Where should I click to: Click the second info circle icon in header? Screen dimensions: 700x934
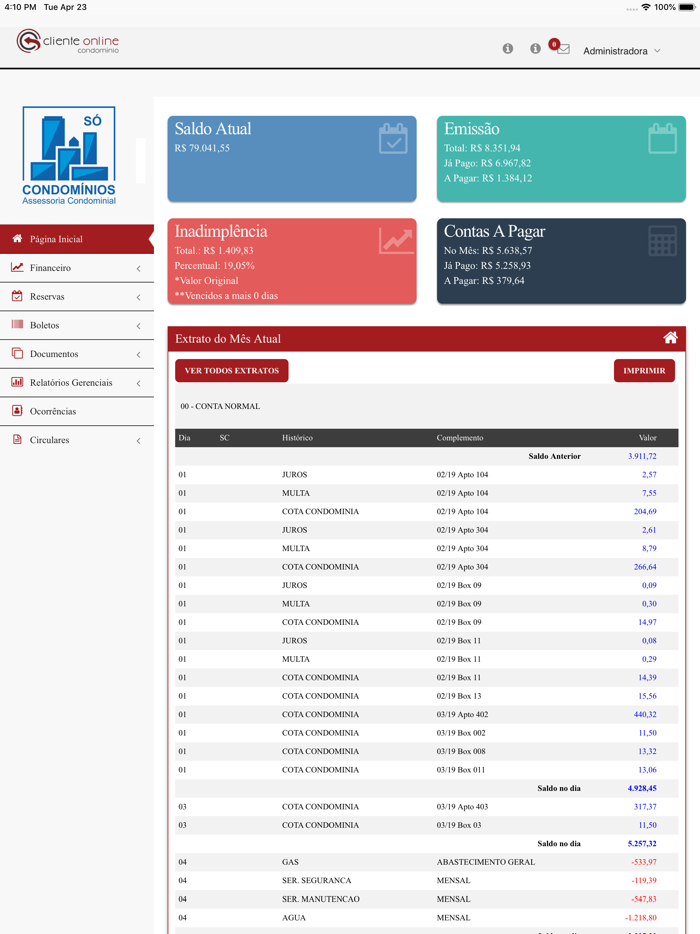coord(536,49)
